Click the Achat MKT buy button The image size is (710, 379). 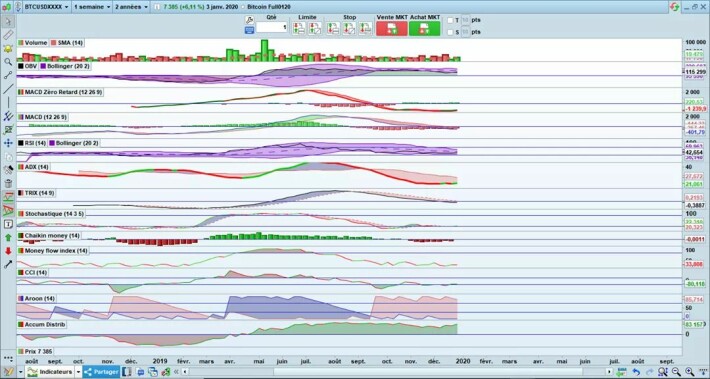coord(424,28)
